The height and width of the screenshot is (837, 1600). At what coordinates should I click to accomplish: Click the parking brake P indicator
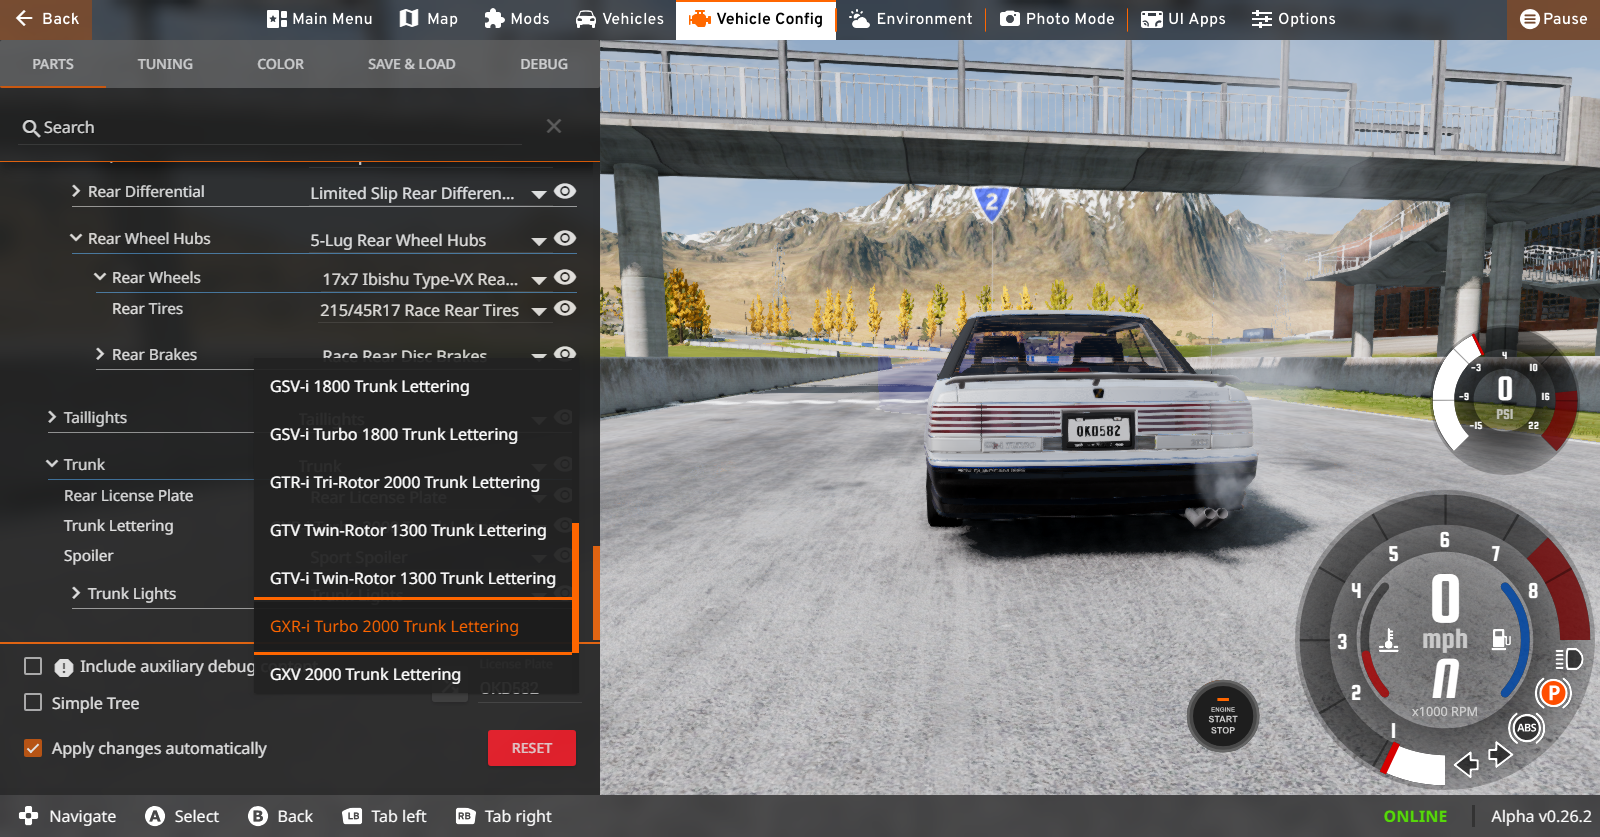pos(1553,692)
